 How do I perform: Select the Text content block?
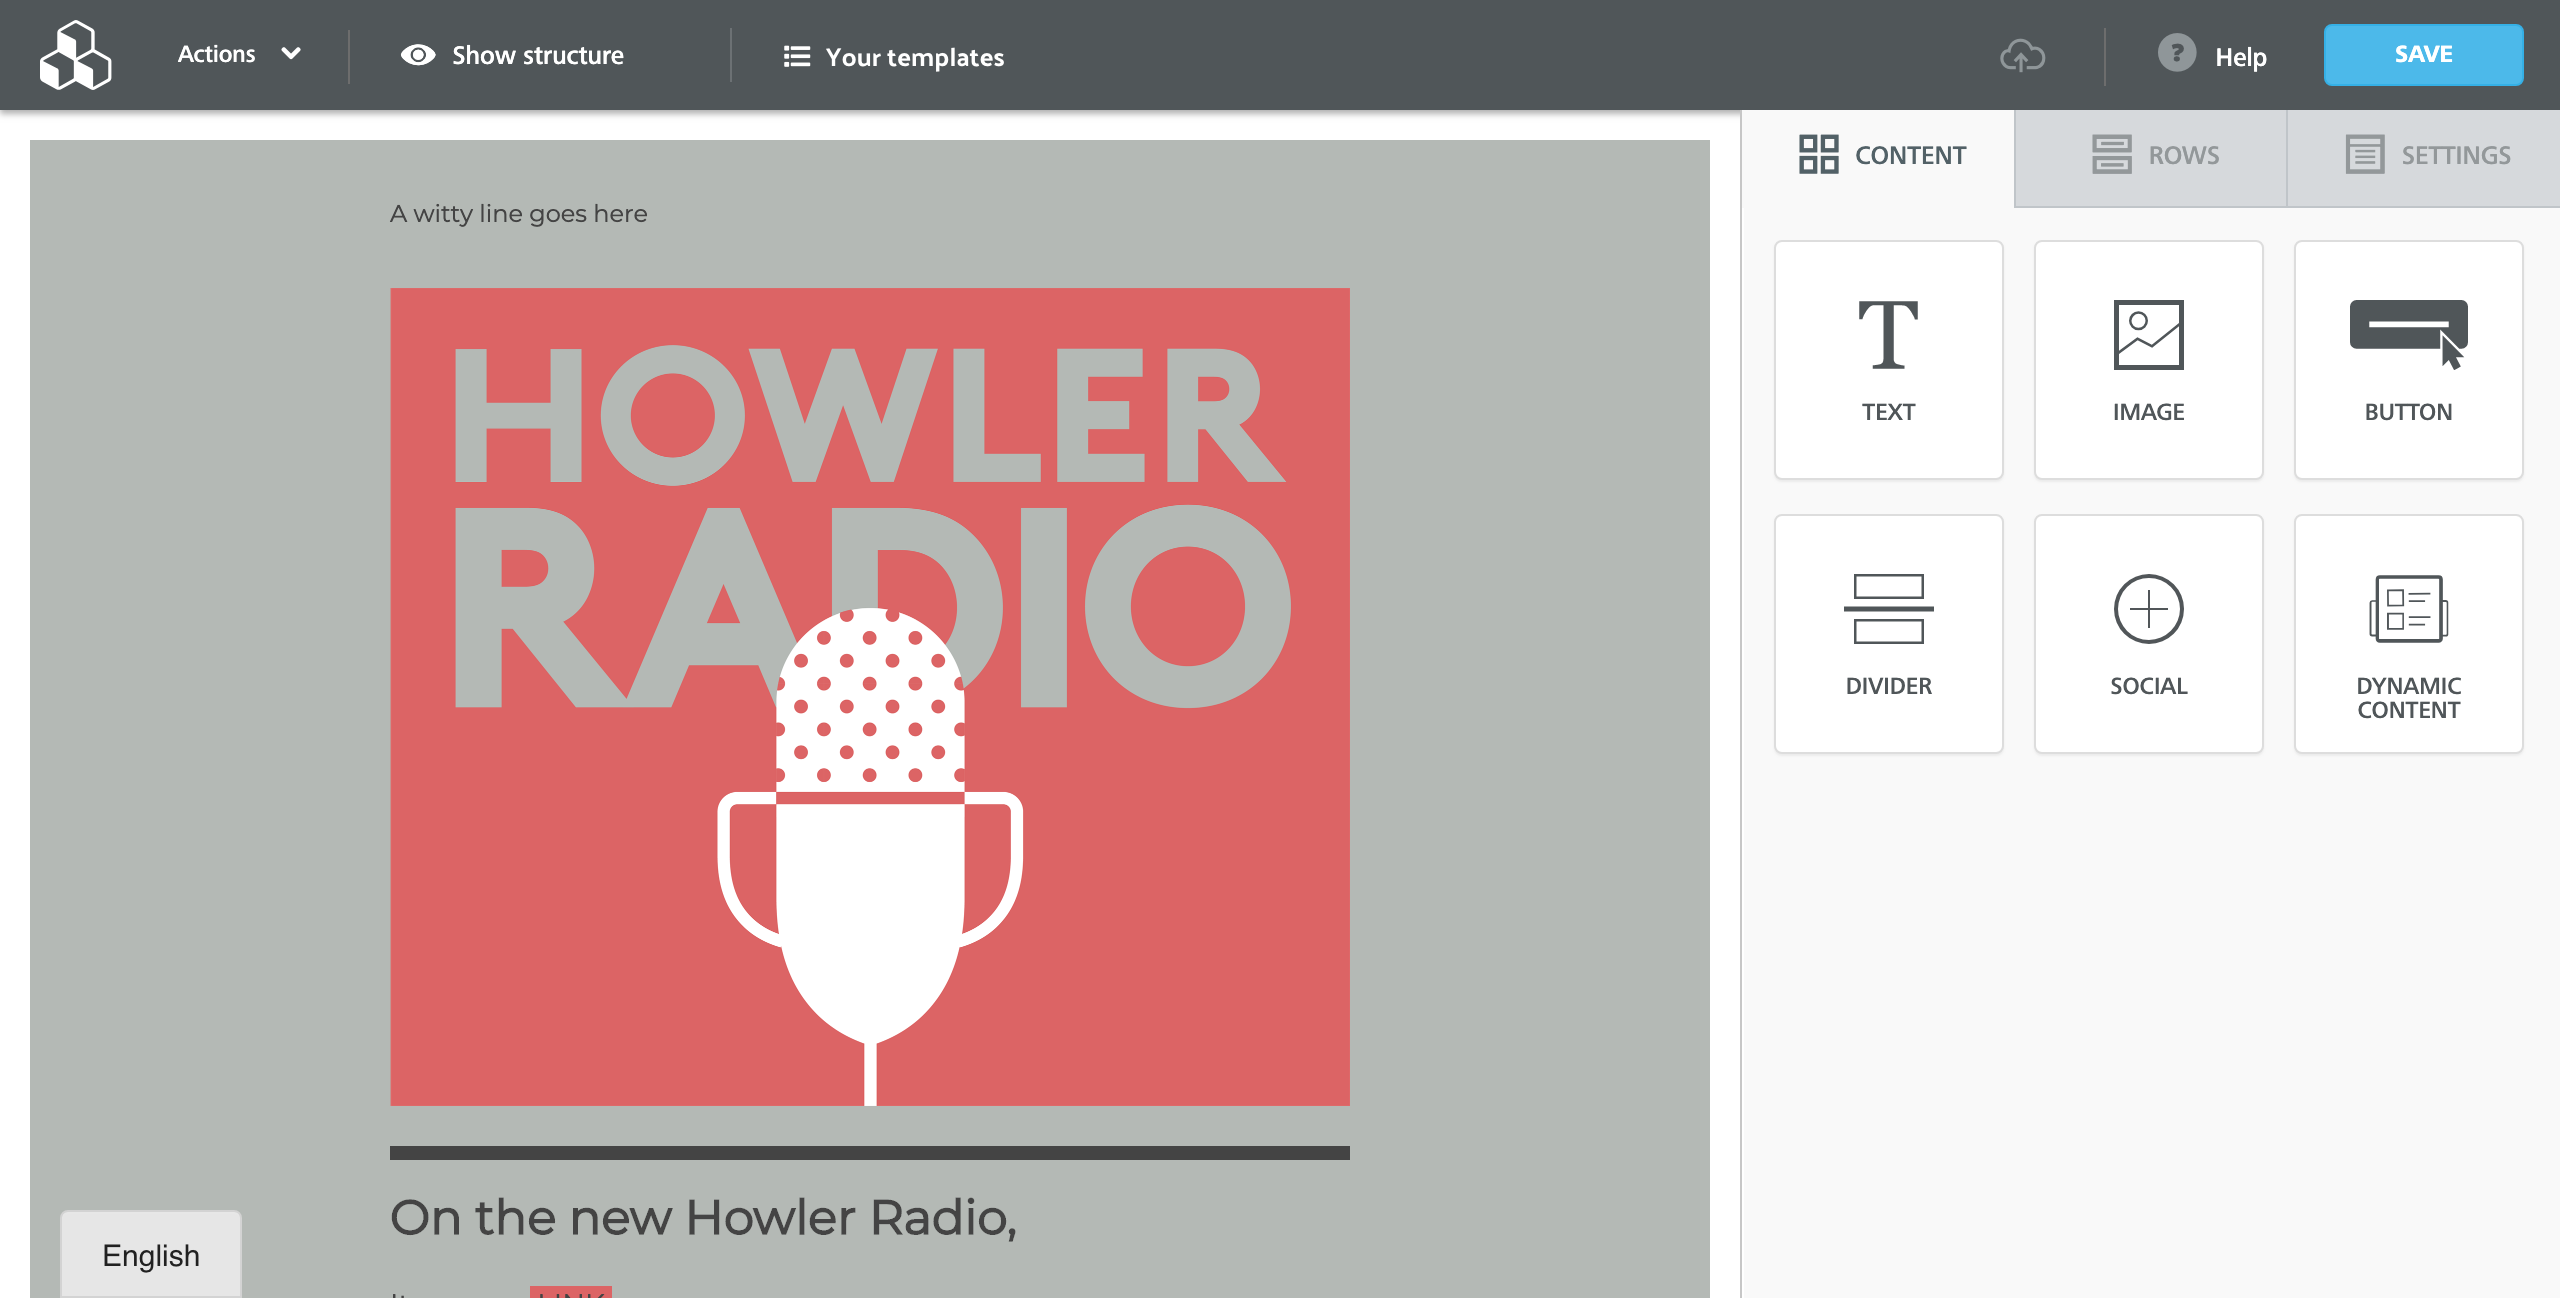point(1888,360)
